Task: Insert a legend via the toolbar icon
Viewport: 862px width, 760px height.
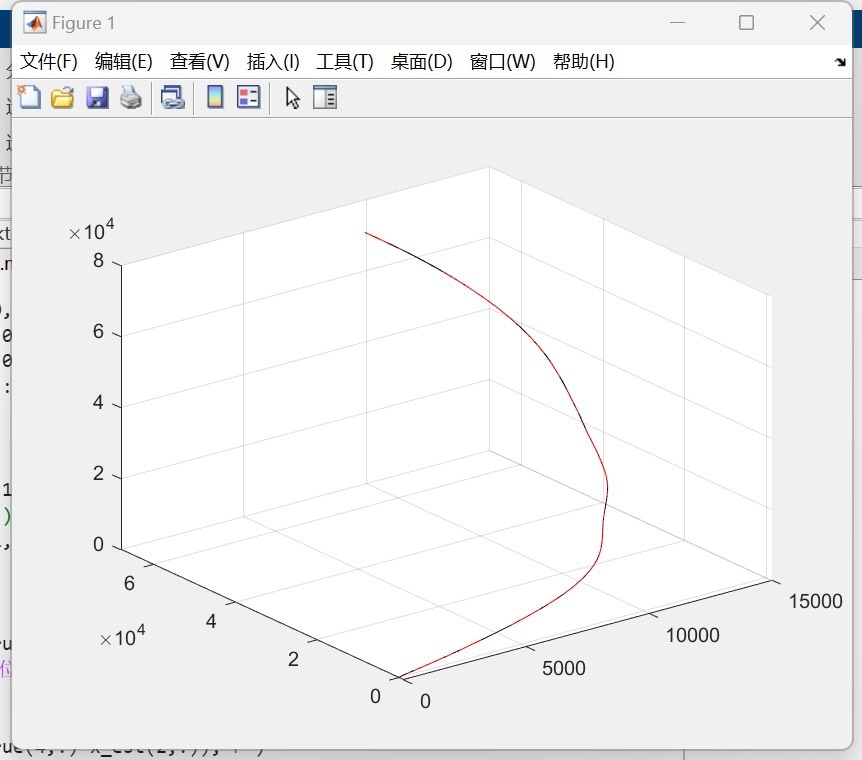Action: coord(248,97)
